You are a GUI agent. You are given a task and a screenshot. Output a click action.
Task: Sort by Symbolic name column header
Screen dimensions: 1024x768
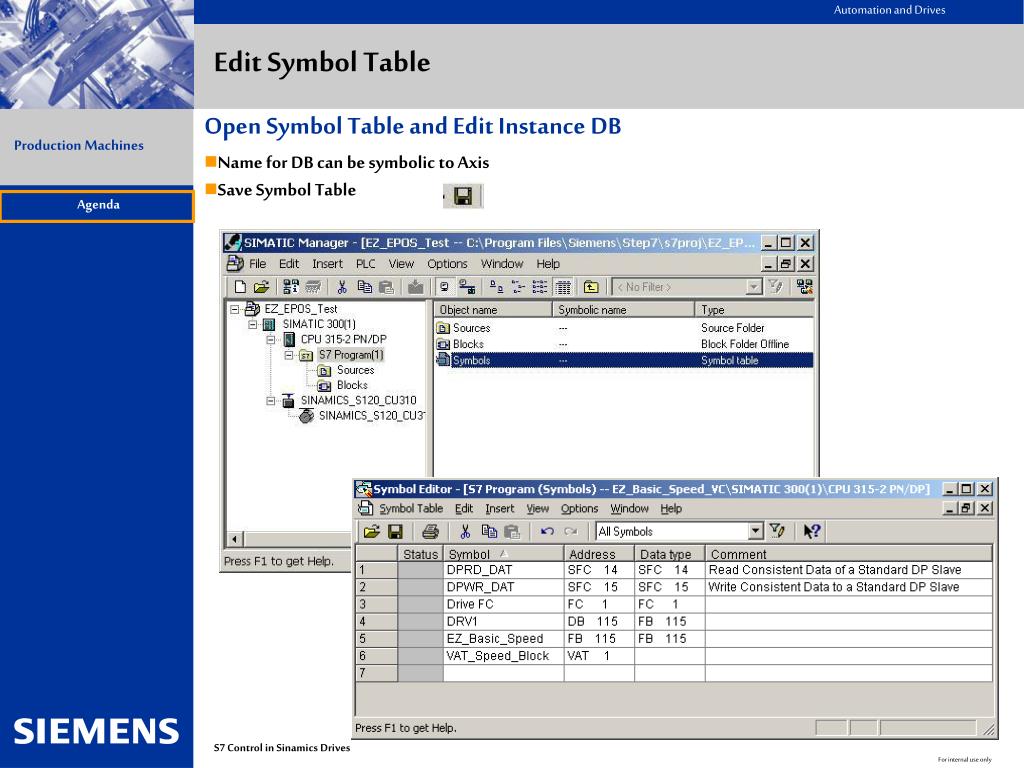[x=624, y=310]
